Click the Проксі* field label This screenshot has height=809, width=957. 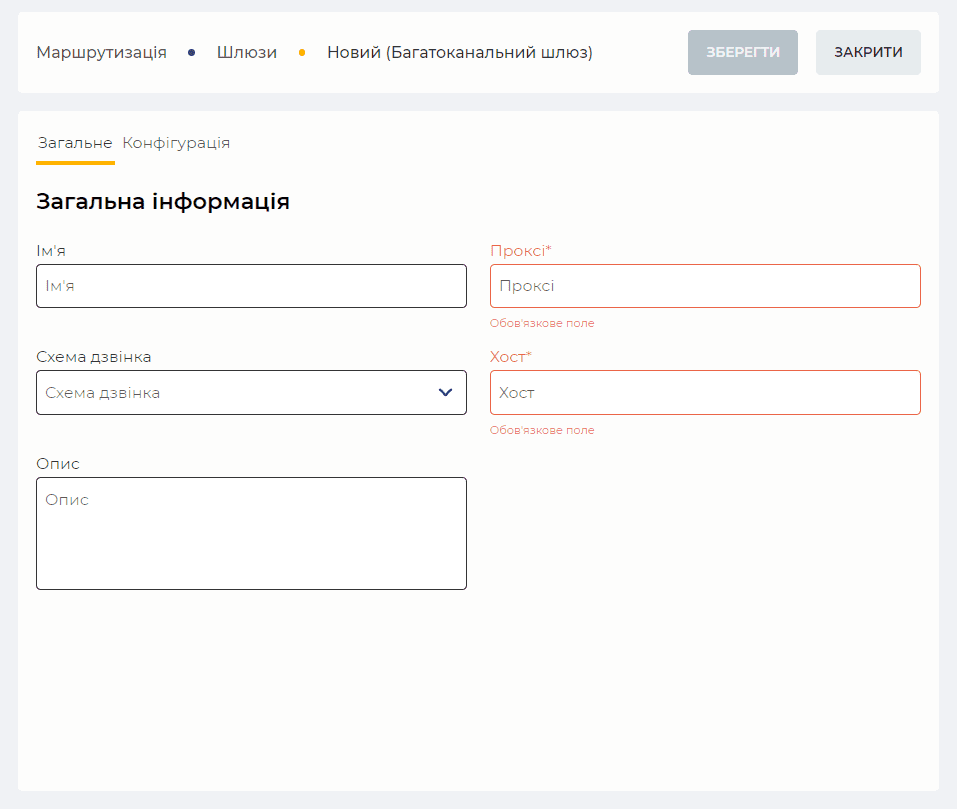coord(521,251)
